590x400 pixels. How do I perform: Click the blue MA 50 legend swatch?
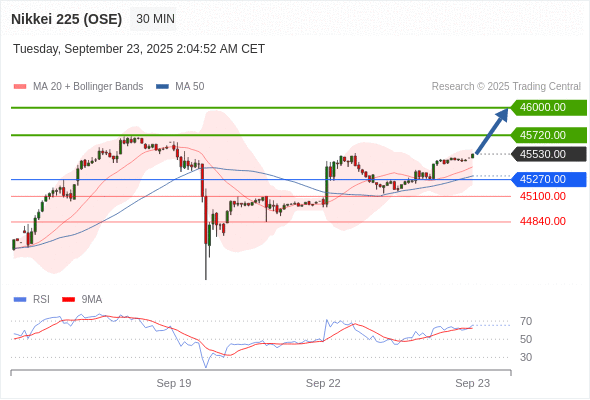[x=162, y=87]
